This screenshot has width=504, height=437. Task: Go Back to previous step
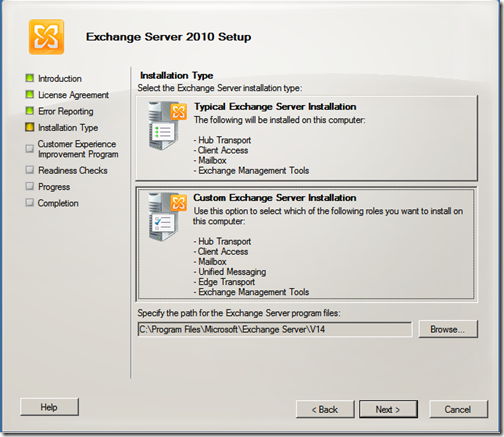pyautogui.click(x=325, y=409)
